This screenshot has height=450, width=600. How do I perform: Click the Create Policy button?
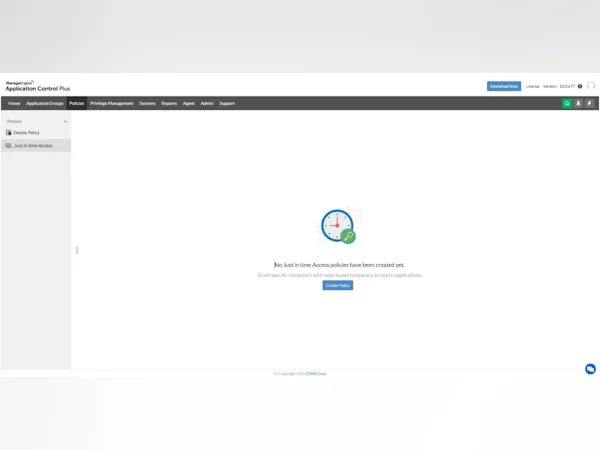coord(338,285)
